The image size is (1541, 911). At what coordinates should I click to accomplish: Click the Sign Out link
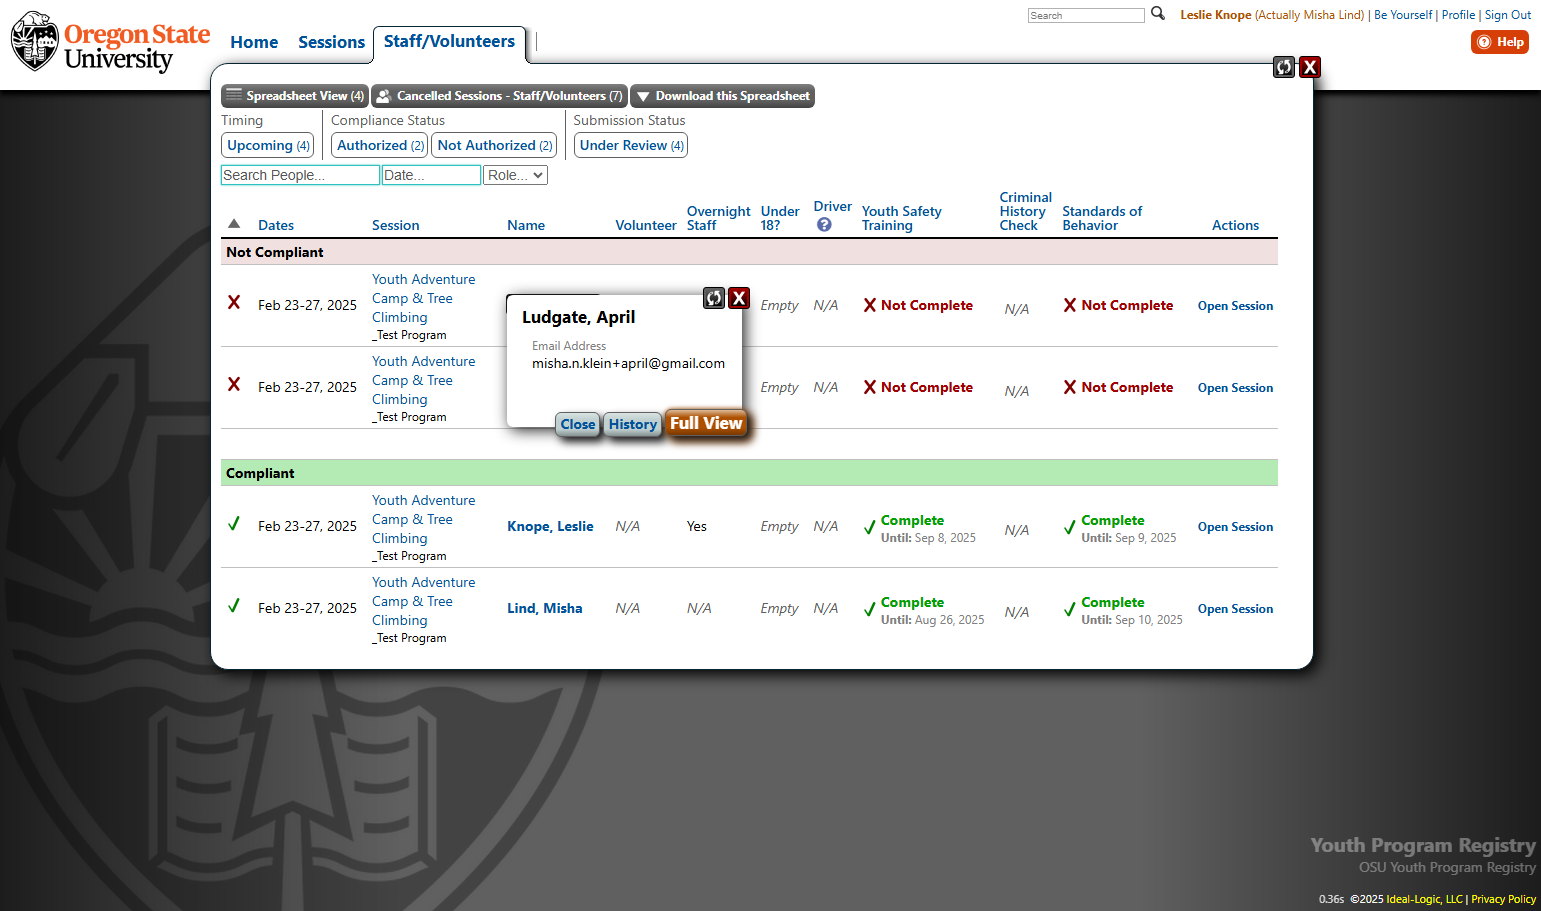[x=1508, y=15]
